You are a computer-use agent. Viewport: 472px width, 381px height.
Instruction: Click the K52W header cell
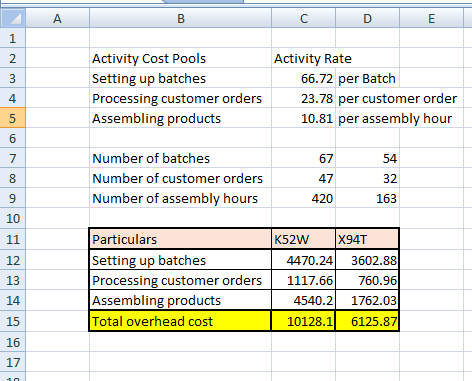point(304,239)
